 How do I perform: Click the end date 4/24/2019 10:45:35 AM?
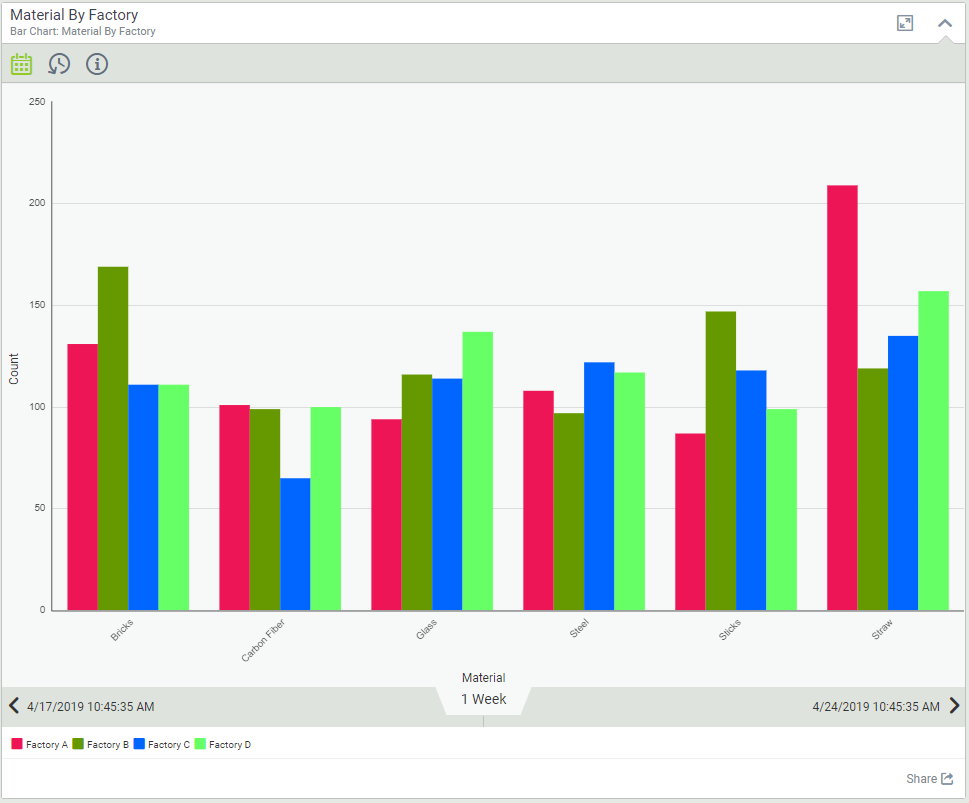(x=876, y=707)
